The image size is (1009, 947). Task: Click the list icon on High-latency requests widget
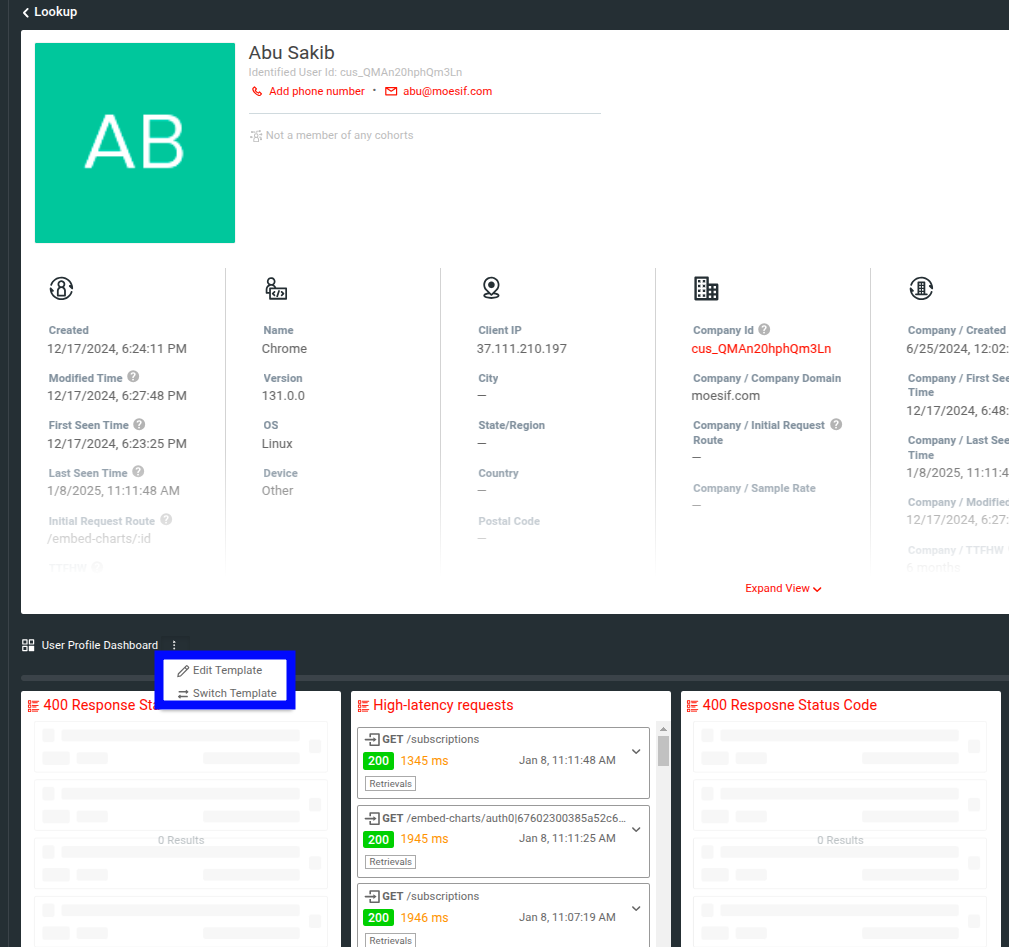[x=362, y=705]
